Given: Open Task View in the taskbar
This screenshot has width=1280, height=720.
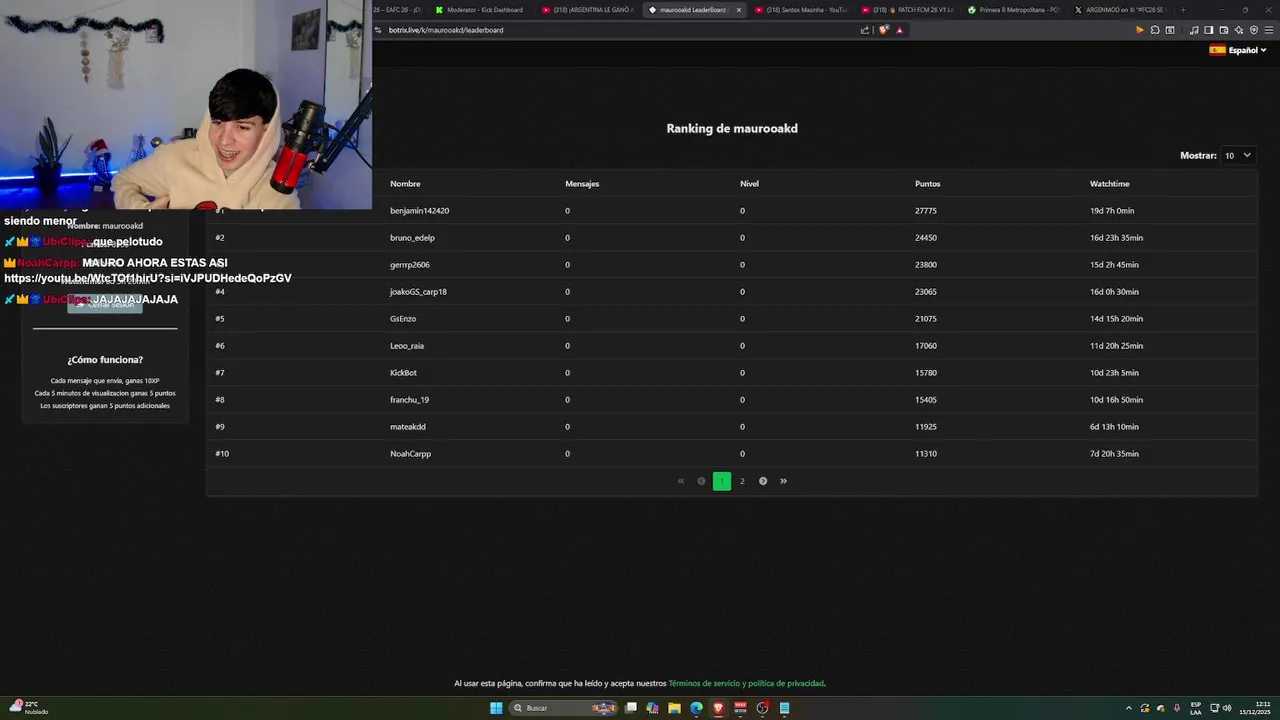Looking at the screenshot, I should [x=631, y=708].
